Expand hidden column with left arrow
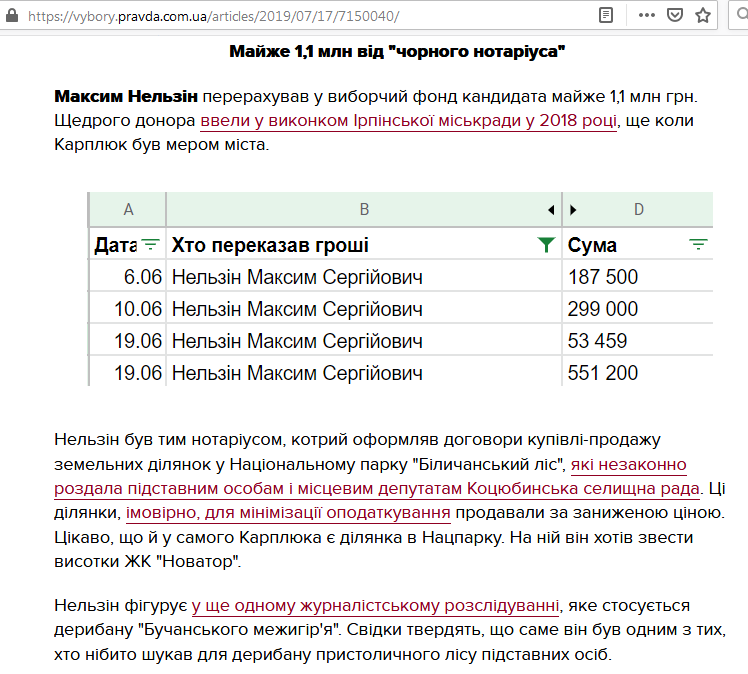Screen dimensions: 748x674 551,210
